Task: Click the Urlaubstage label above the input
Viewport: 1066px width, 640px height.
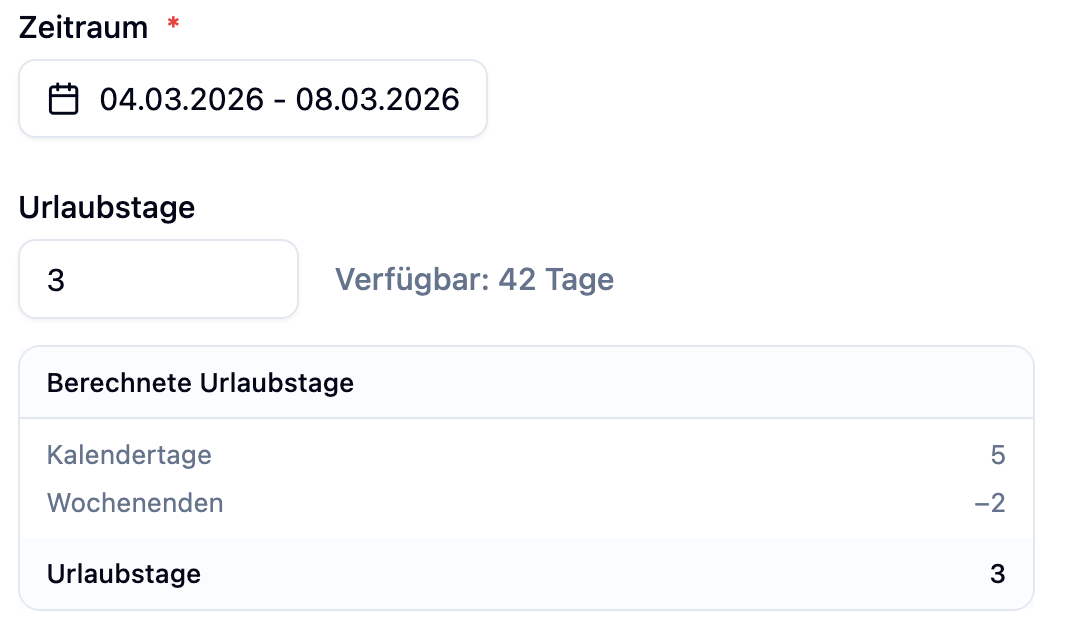Action: coord(106,208)
